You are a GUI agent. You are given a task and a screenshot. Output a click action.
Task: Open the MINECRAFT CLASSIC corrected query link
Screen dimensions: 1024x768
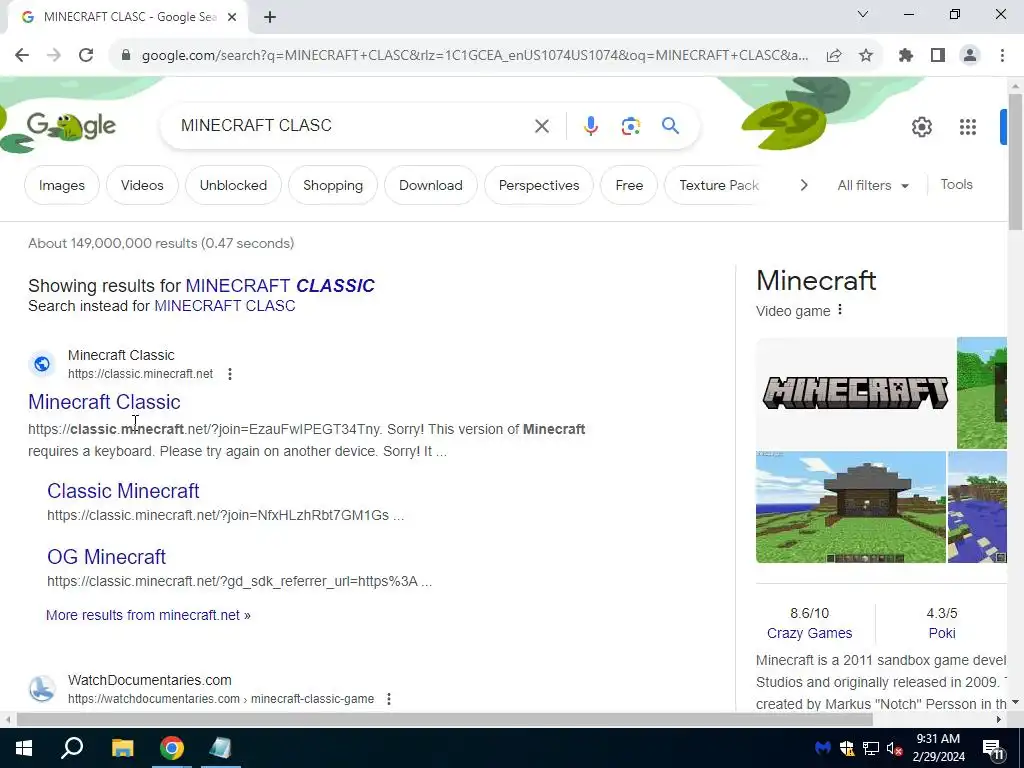pos(280,285)
